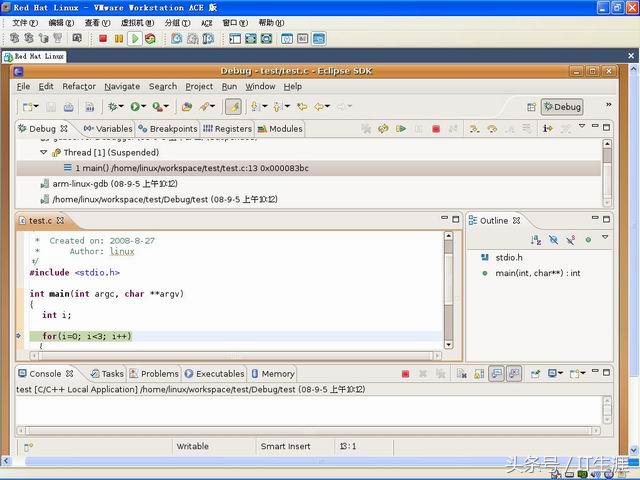Hide static members icon in Outline toolbar
Image resolution: width=640 pixels, height=480 pixels.
click(571, 240)
